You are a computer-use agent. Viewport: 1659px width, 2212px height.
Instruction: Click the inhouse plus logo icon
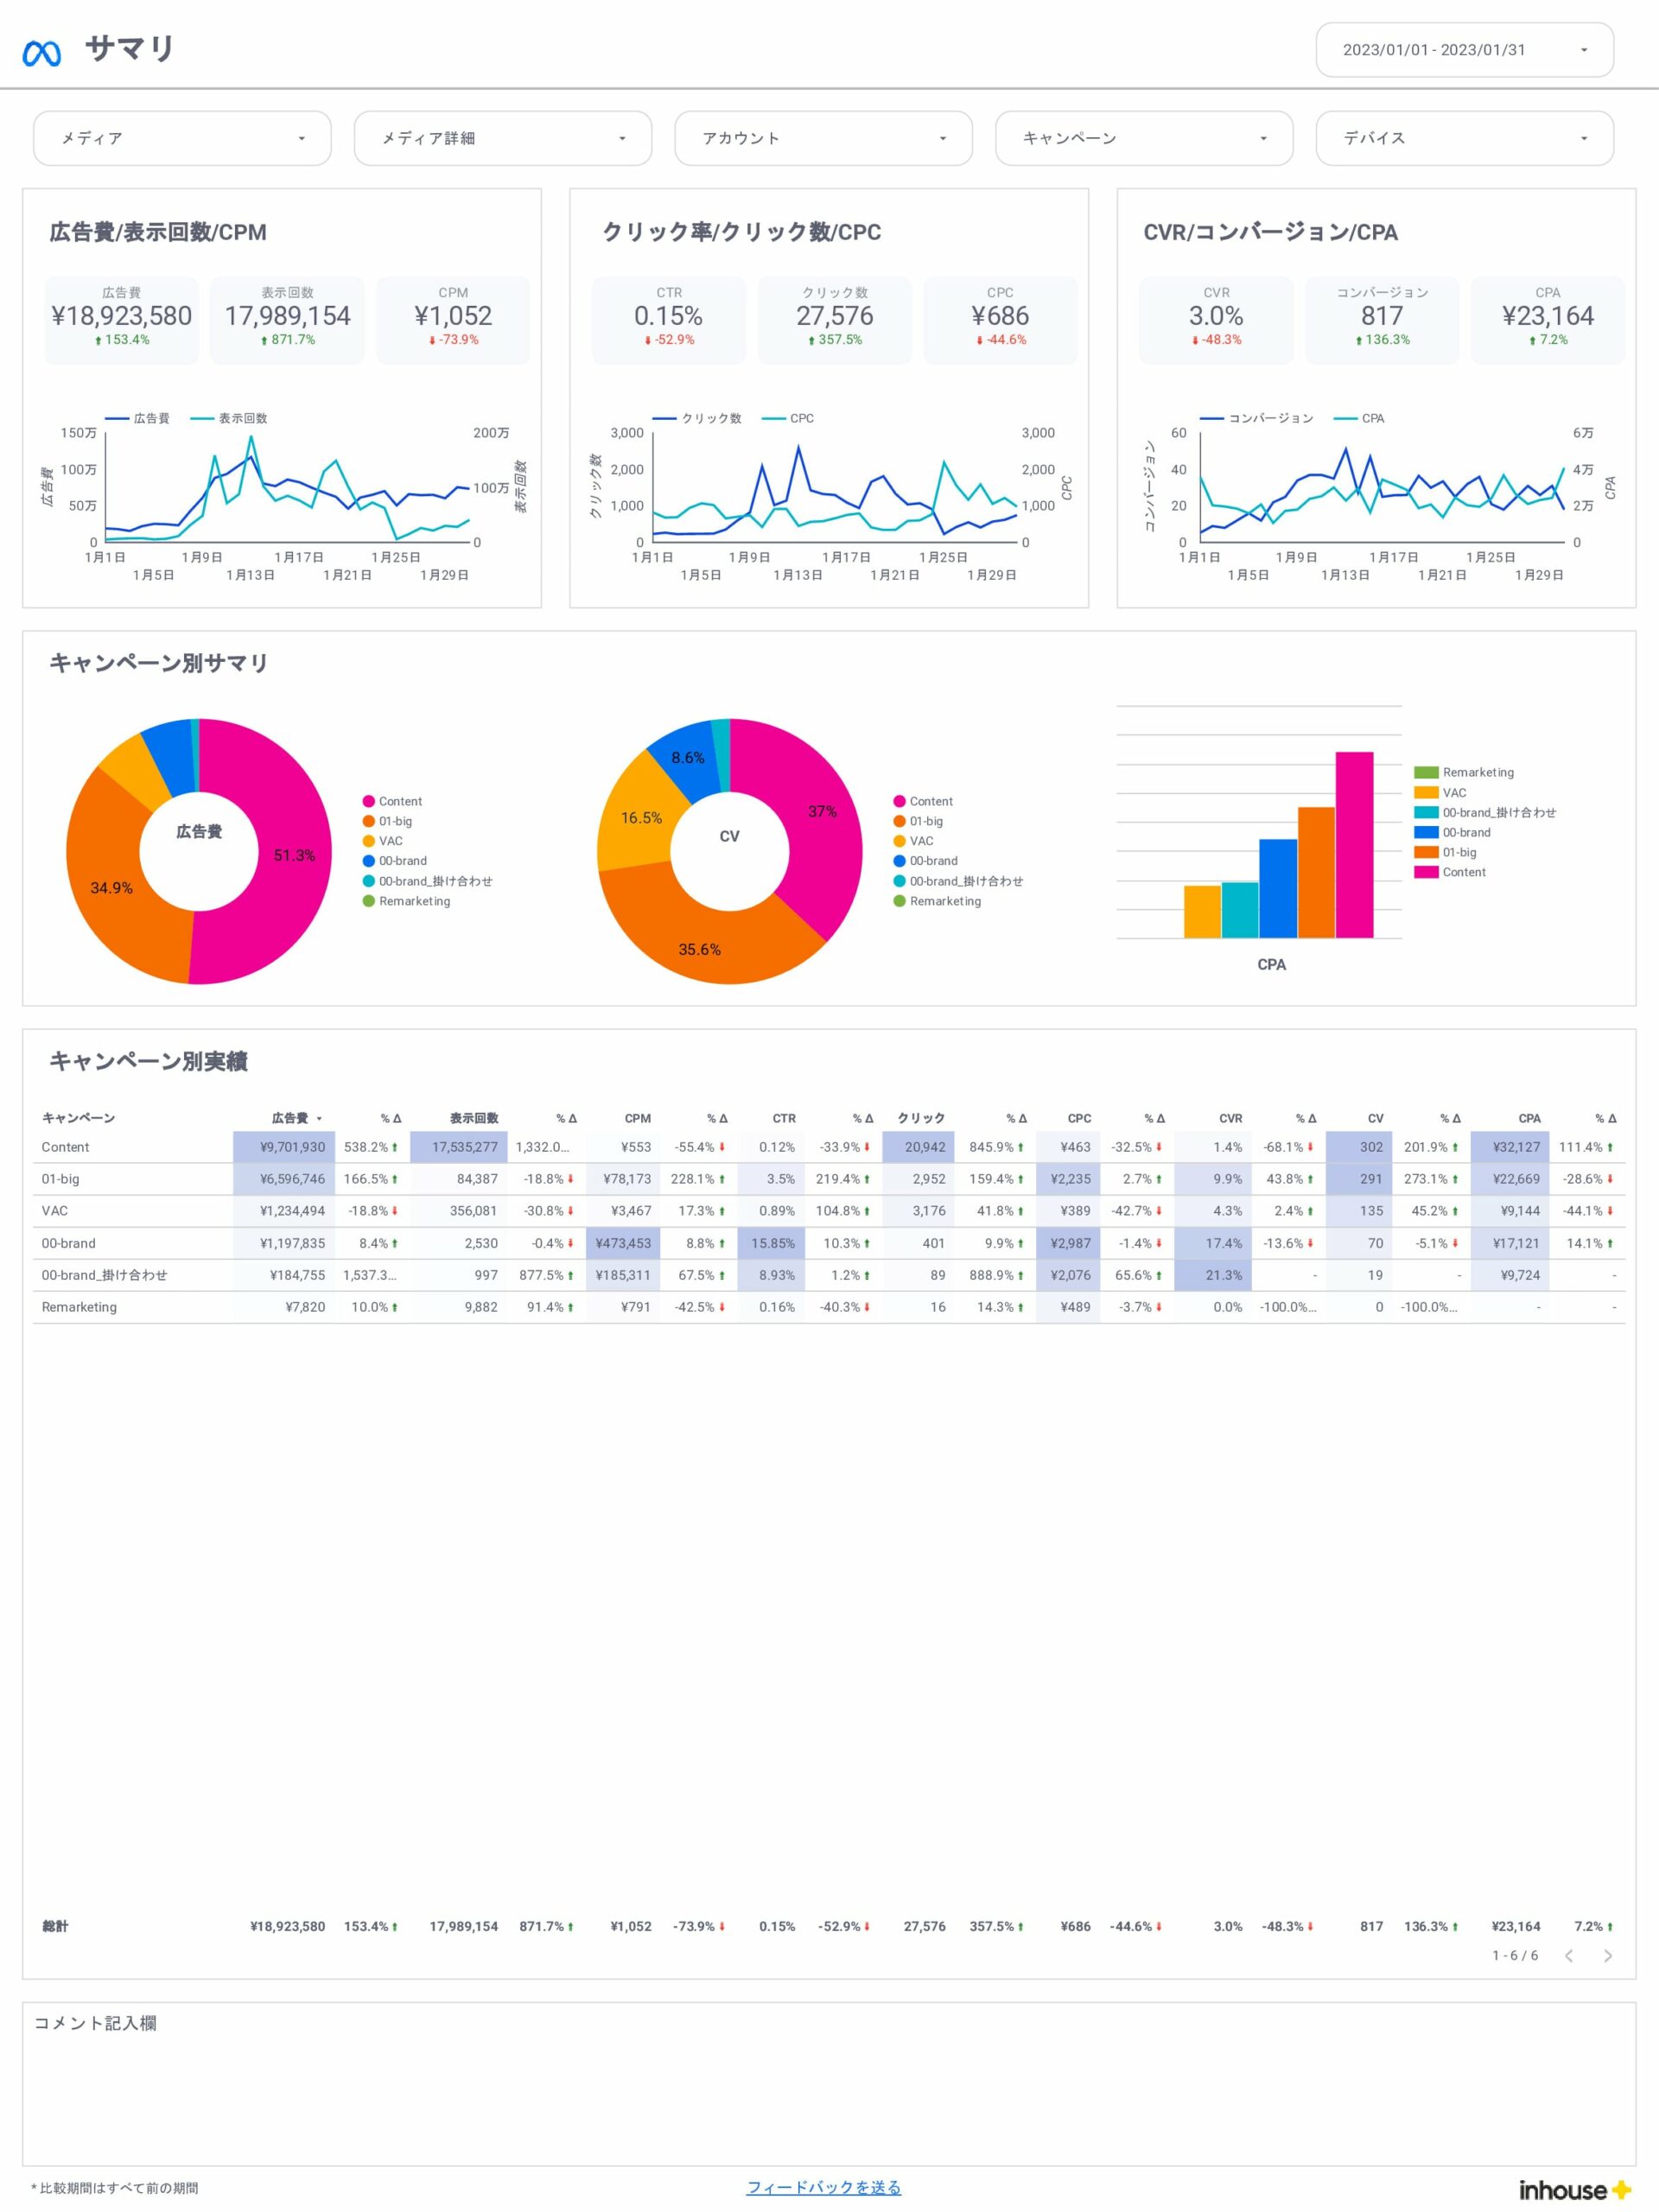[x=1621, y=2189]
